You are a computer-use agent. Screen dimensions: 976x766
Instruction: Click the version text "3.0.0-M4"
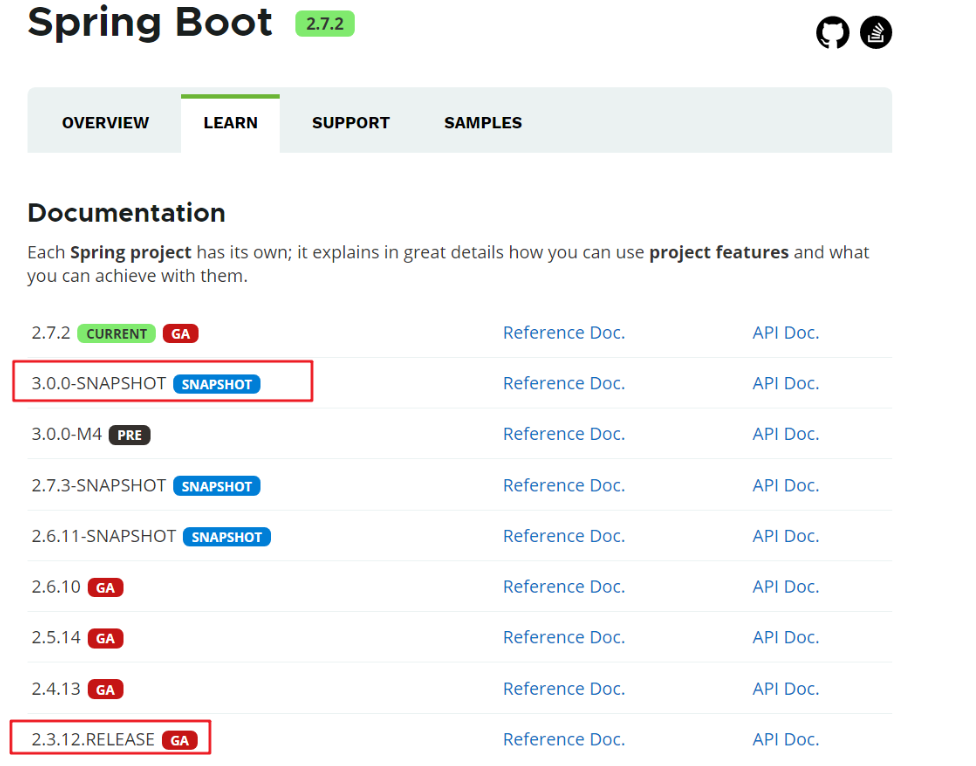click(x=67, y=434)
